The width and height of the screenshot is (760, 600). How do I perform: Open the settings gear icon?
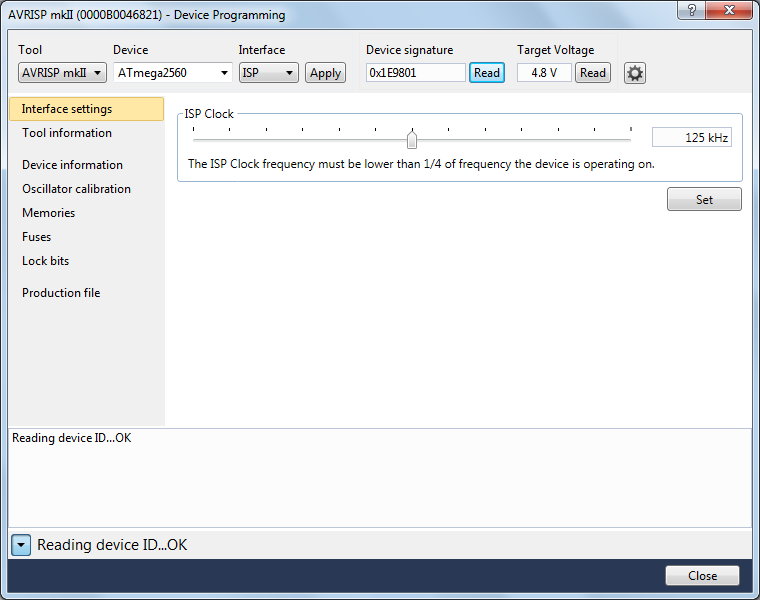[634, 73]
